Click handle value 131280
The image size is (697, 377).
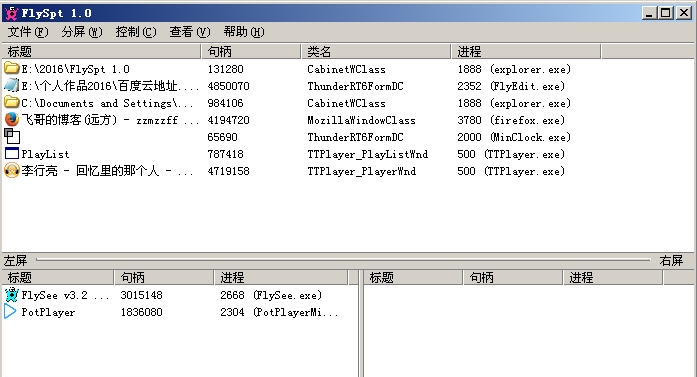pos(225,69)
